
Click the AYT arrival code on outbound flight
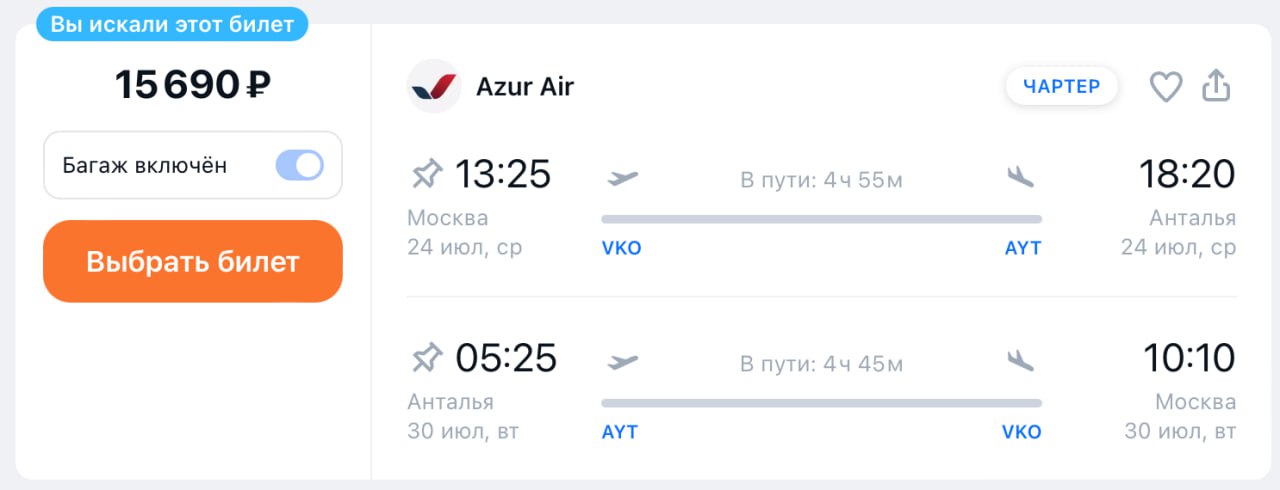pos(1022,248)
